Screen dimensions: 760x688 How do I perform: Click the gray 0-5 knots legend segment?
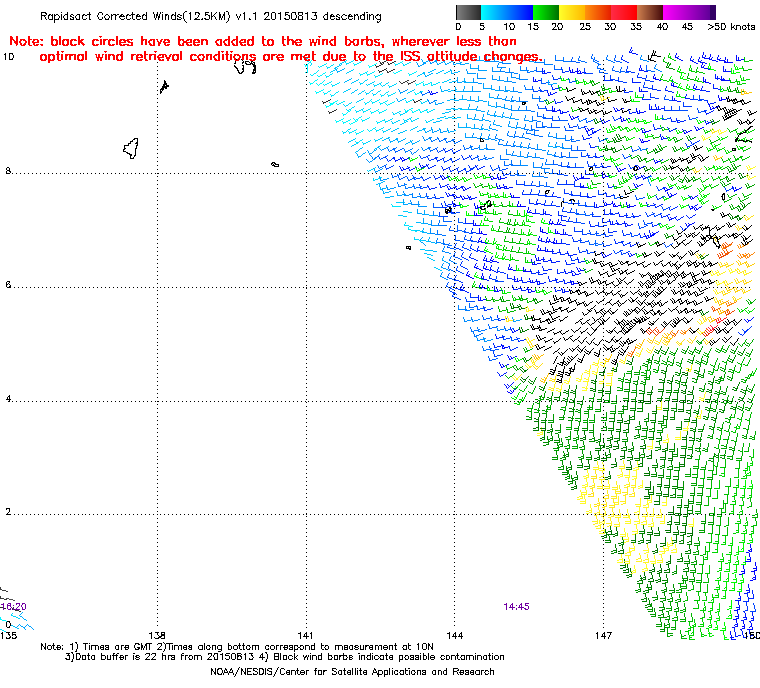469,12
